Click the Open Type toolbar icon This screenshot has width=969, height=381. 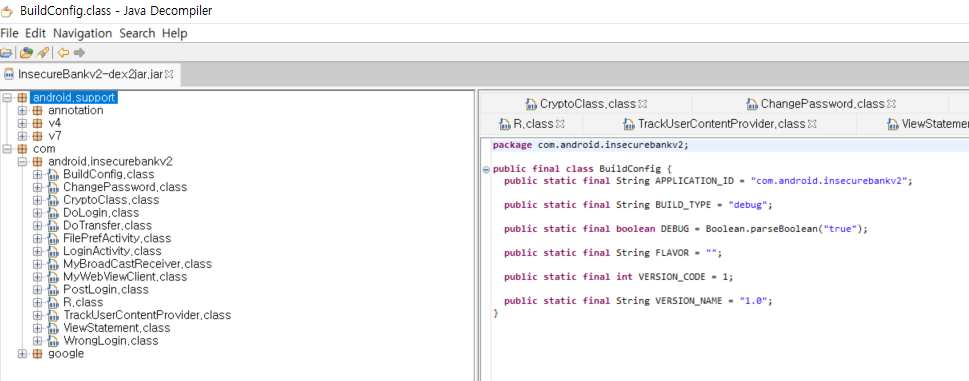pyautogui.click(x=26, y=52)
